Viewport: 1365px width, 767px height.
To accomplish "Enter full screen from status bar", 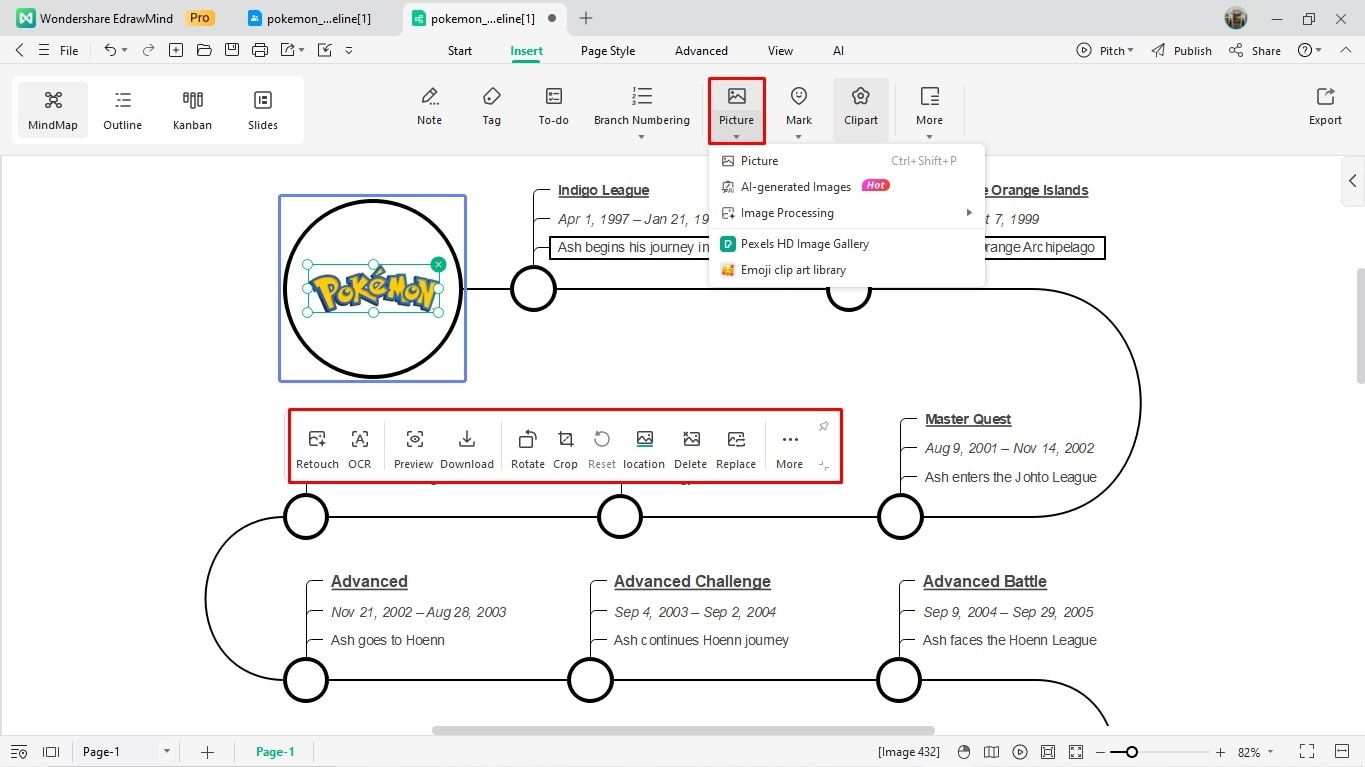I will [1307, 752].
